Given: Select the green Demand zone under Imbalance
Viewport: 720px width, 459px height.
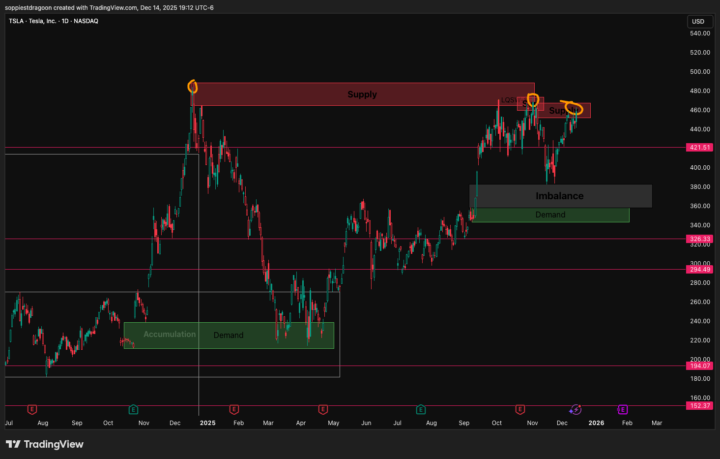Looking at the screenshot, I should click(x=550, y=215).
